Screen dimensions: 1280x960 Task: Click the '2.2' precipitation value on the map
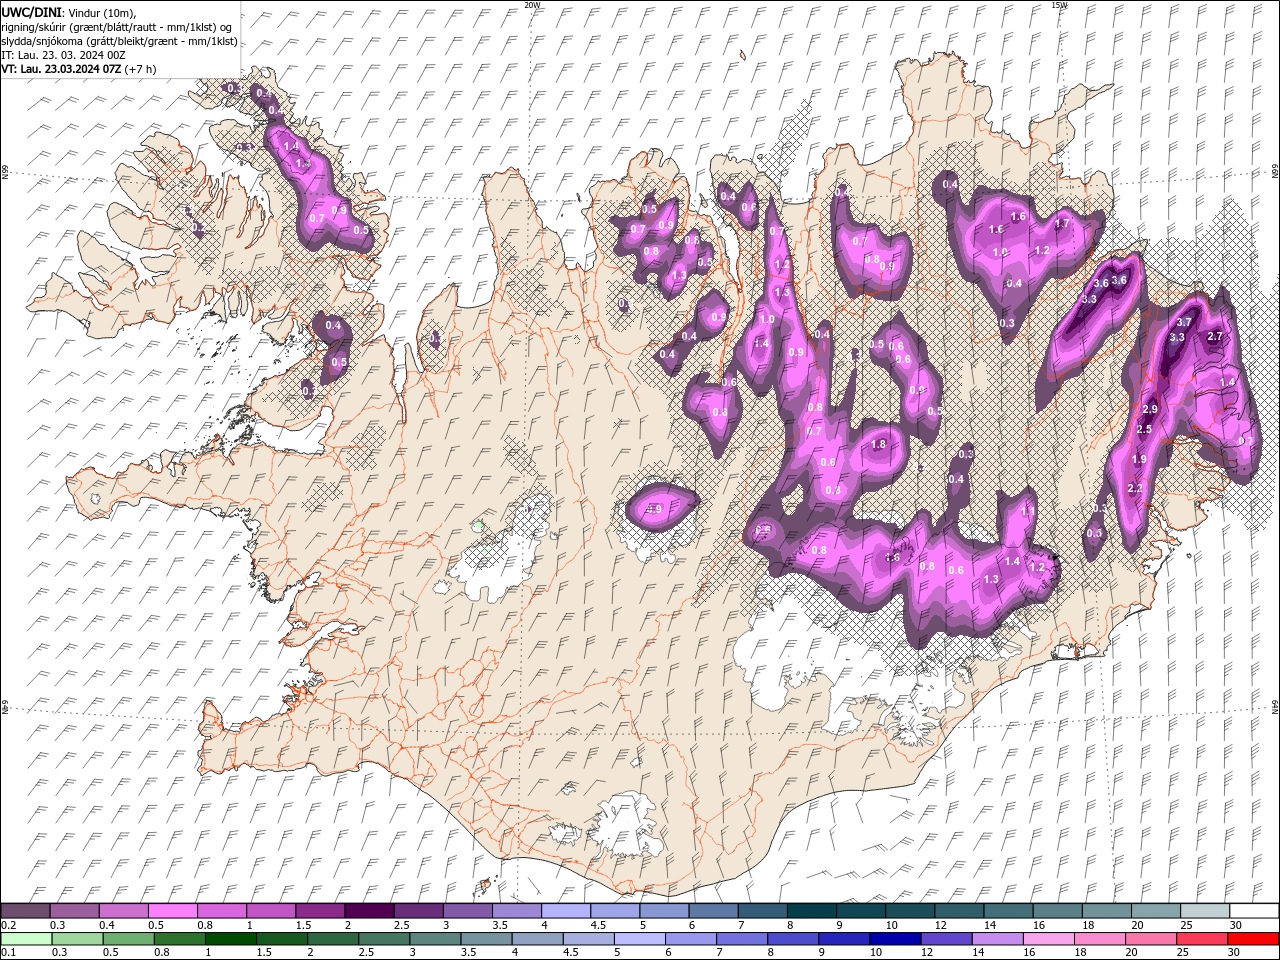[1135, 488]
